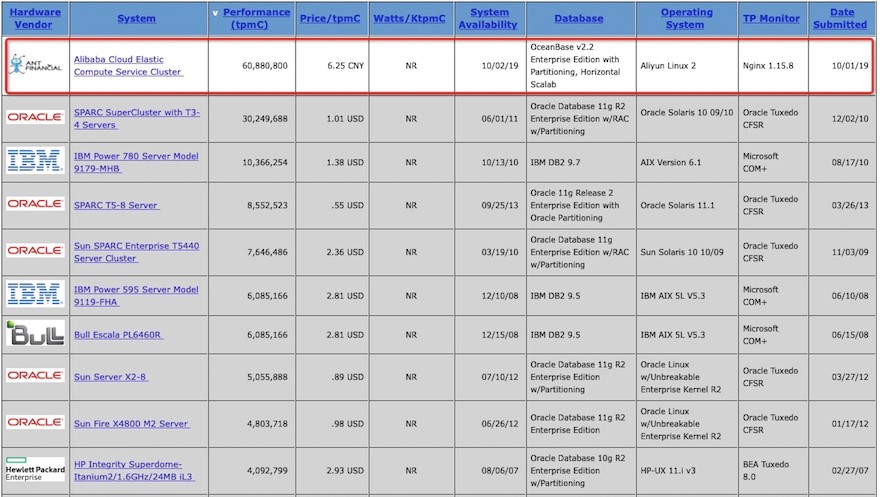Image resolution: width=880 pixels, height=497 pixels.
Task: Open SPARC SuperCluster with T3-4 Servers link
Action: [x=136, y=118]
